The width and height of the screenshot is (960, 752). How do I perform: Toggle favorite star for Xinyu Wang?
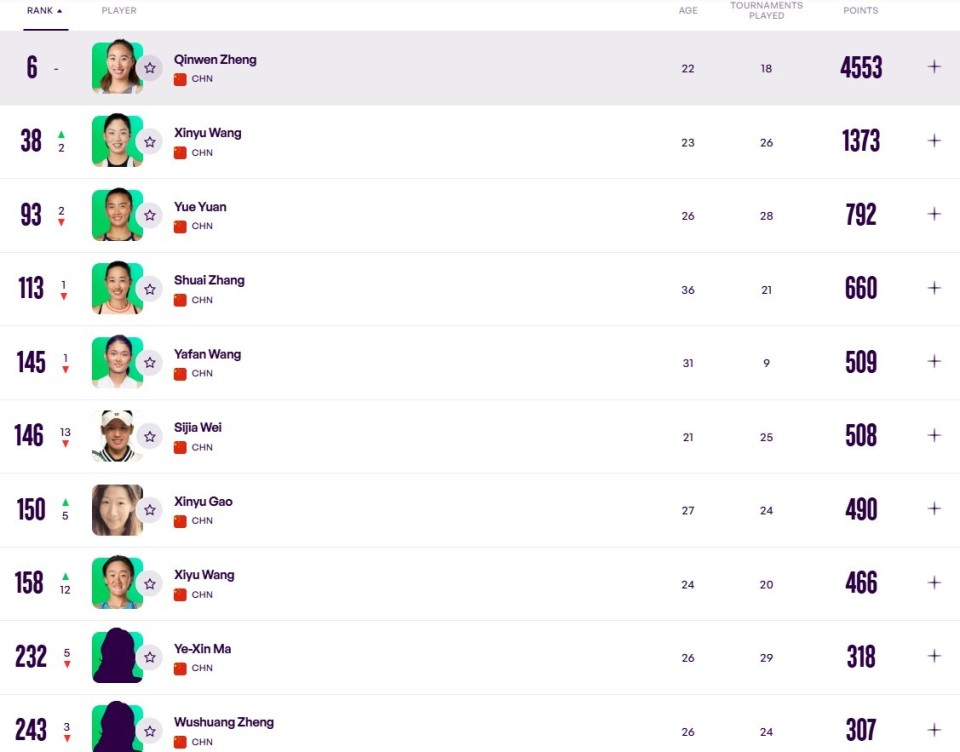(150, 142)
